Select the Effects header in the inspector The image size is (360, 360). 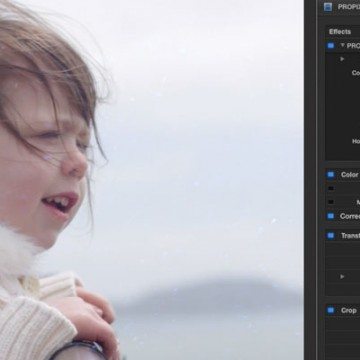(x=340, y=32)
